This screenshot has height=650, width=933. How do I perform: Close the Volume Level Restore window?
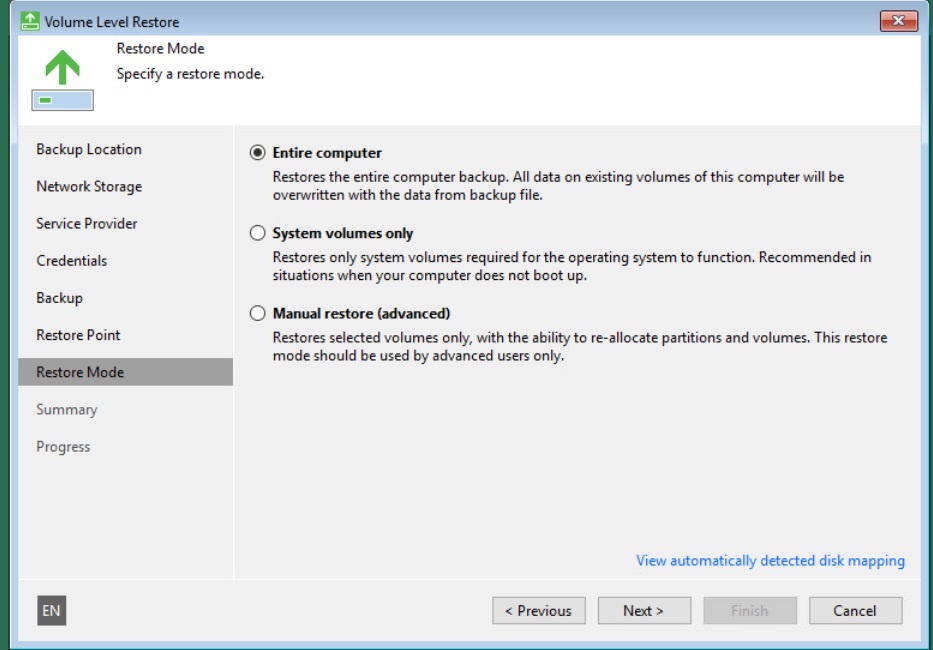pos(898,21)
